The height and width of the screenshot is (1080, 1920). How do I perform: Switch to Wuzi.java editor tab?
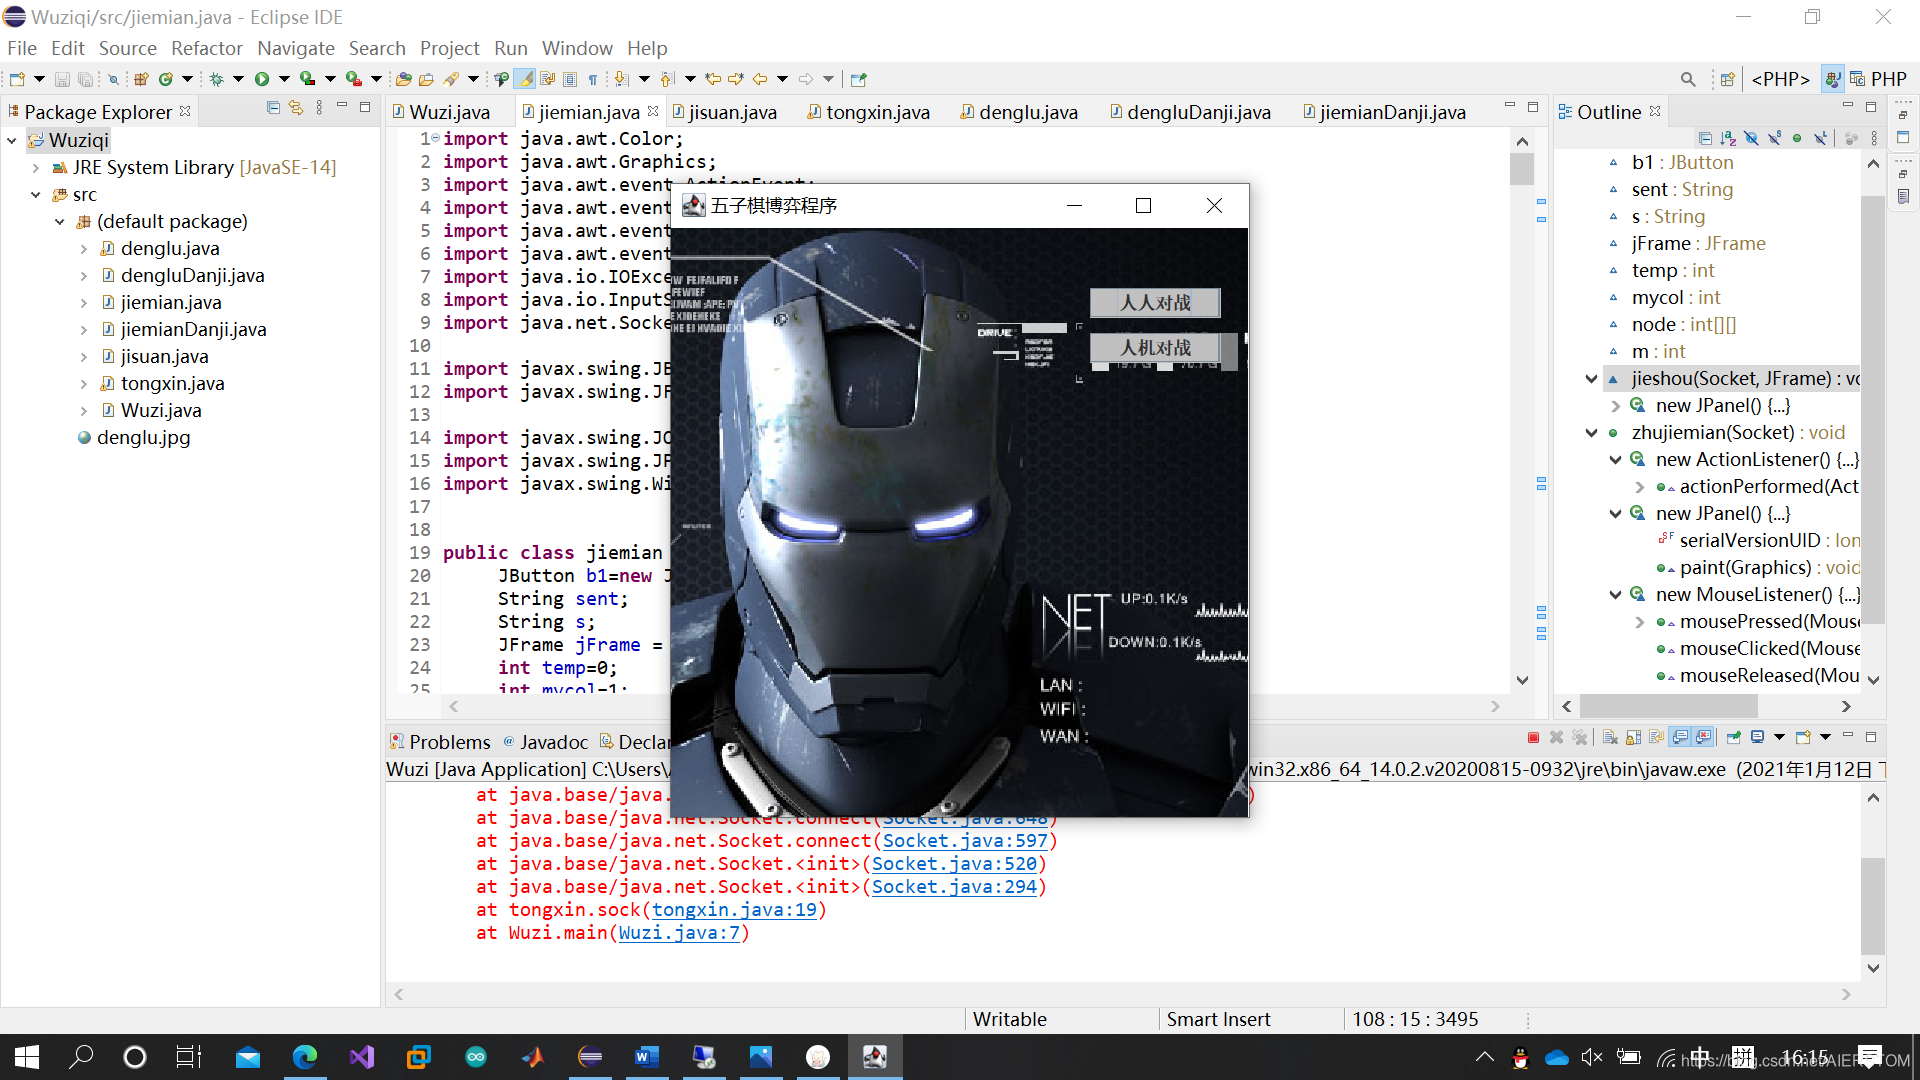click(x=441, y=112)
